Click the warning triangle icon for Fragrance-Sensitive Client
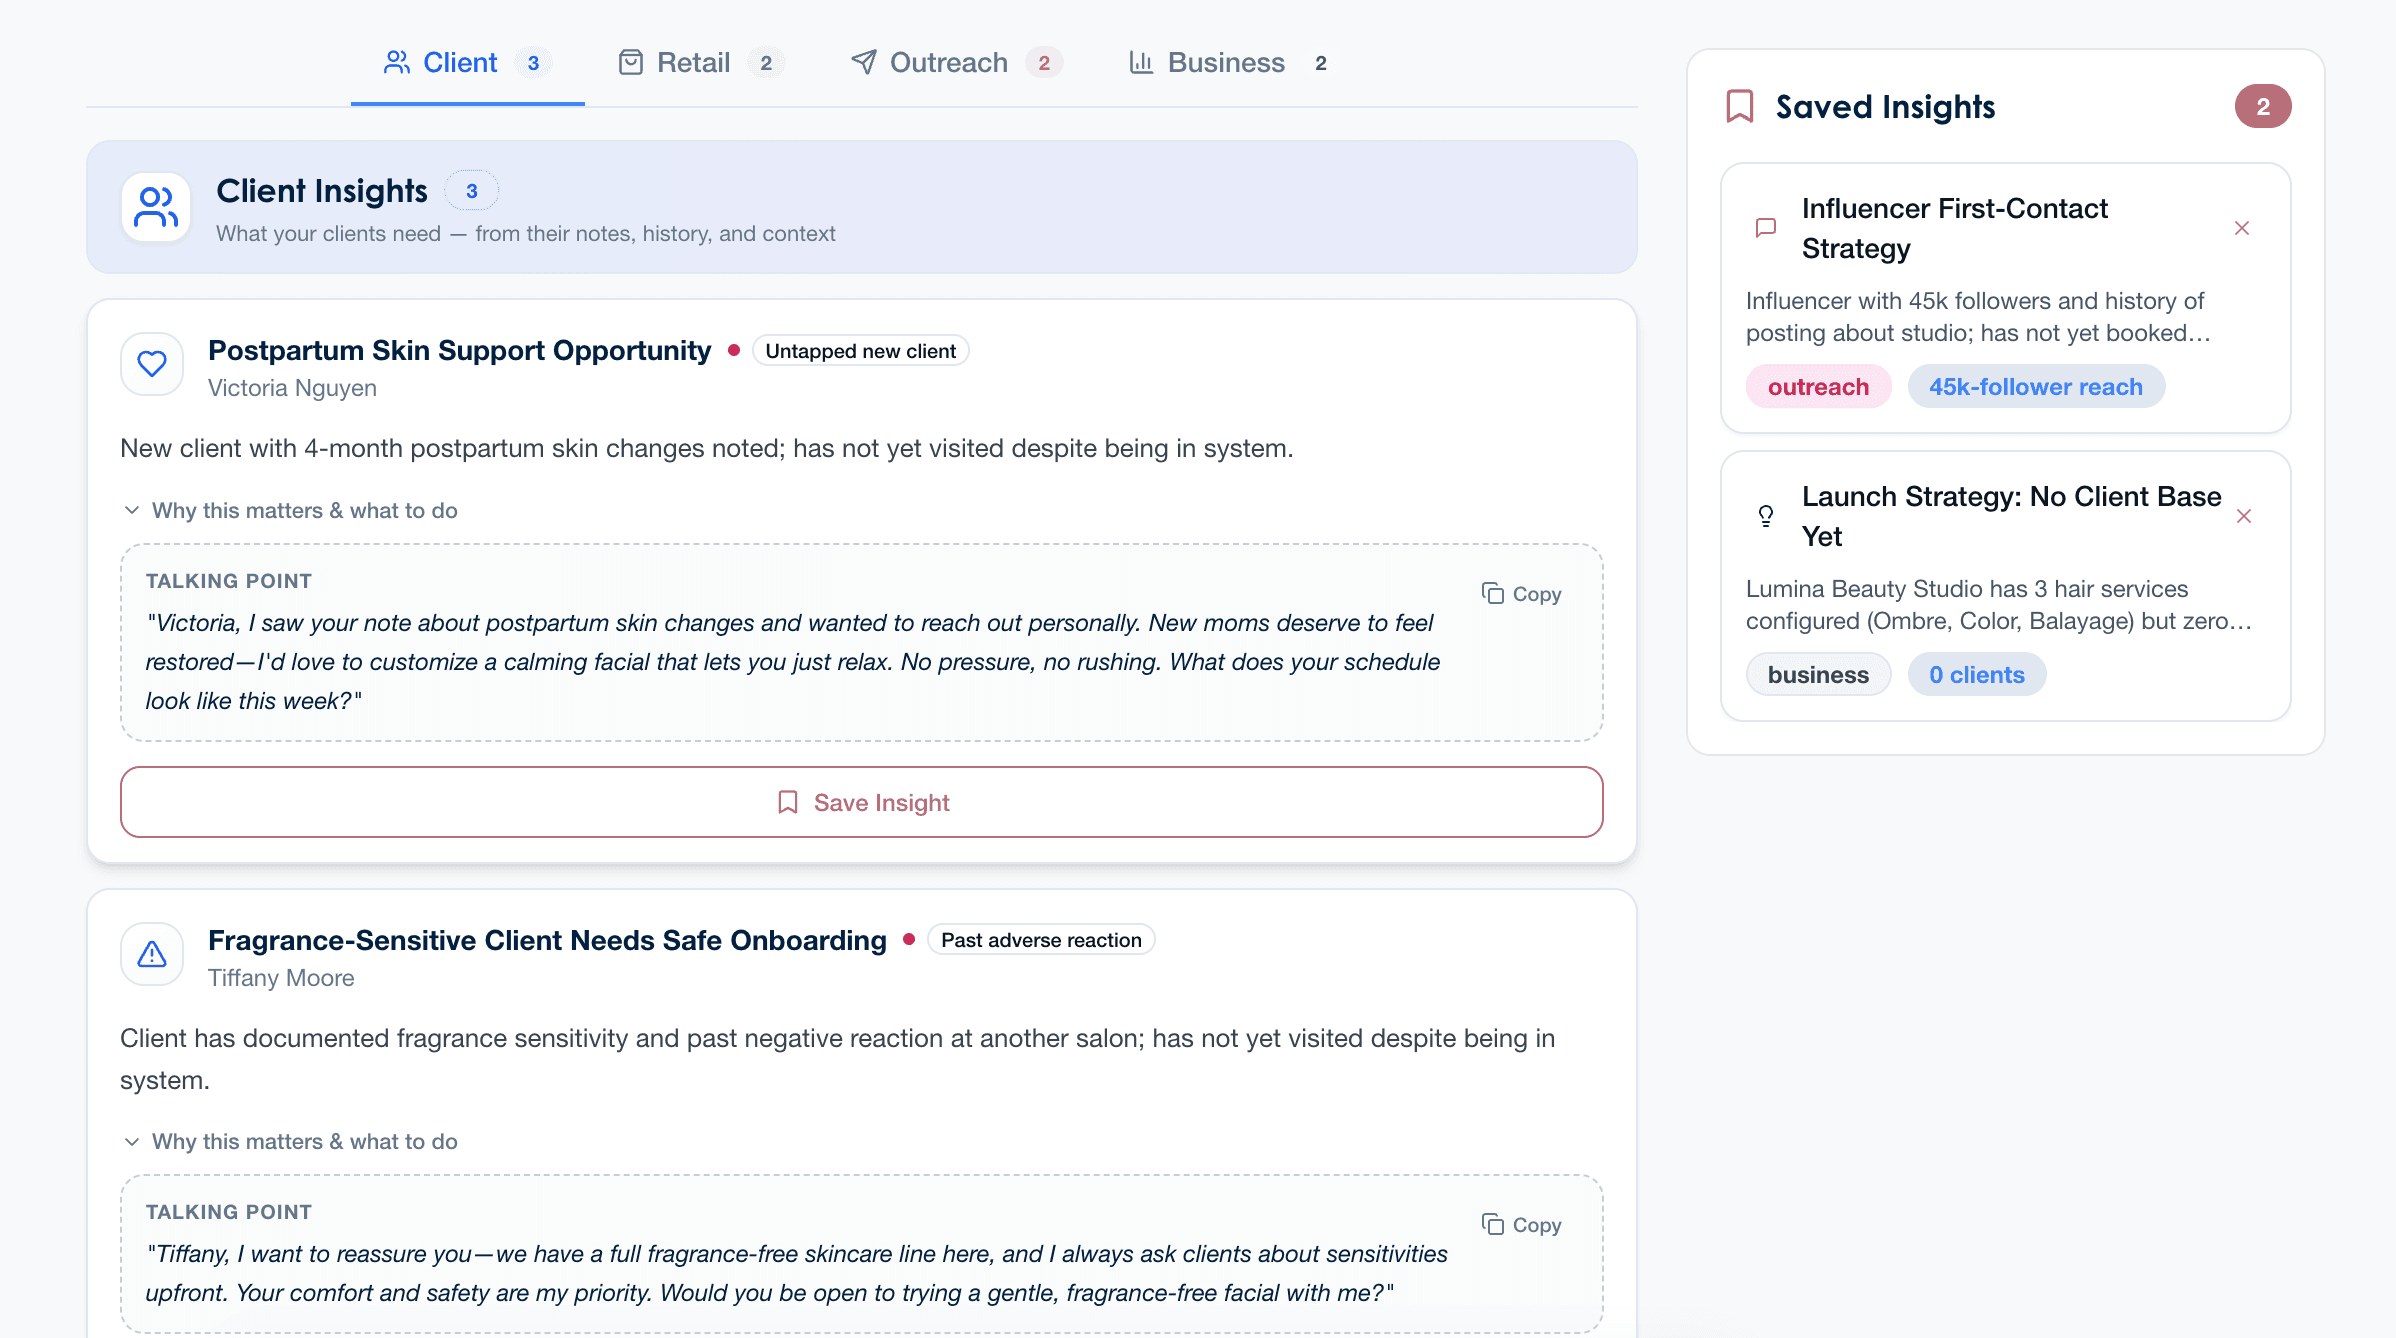 152,954
